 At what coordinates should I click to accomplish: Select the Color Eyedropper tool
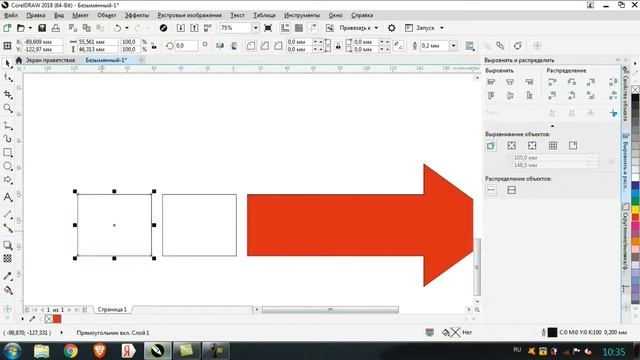pos(7,276)
